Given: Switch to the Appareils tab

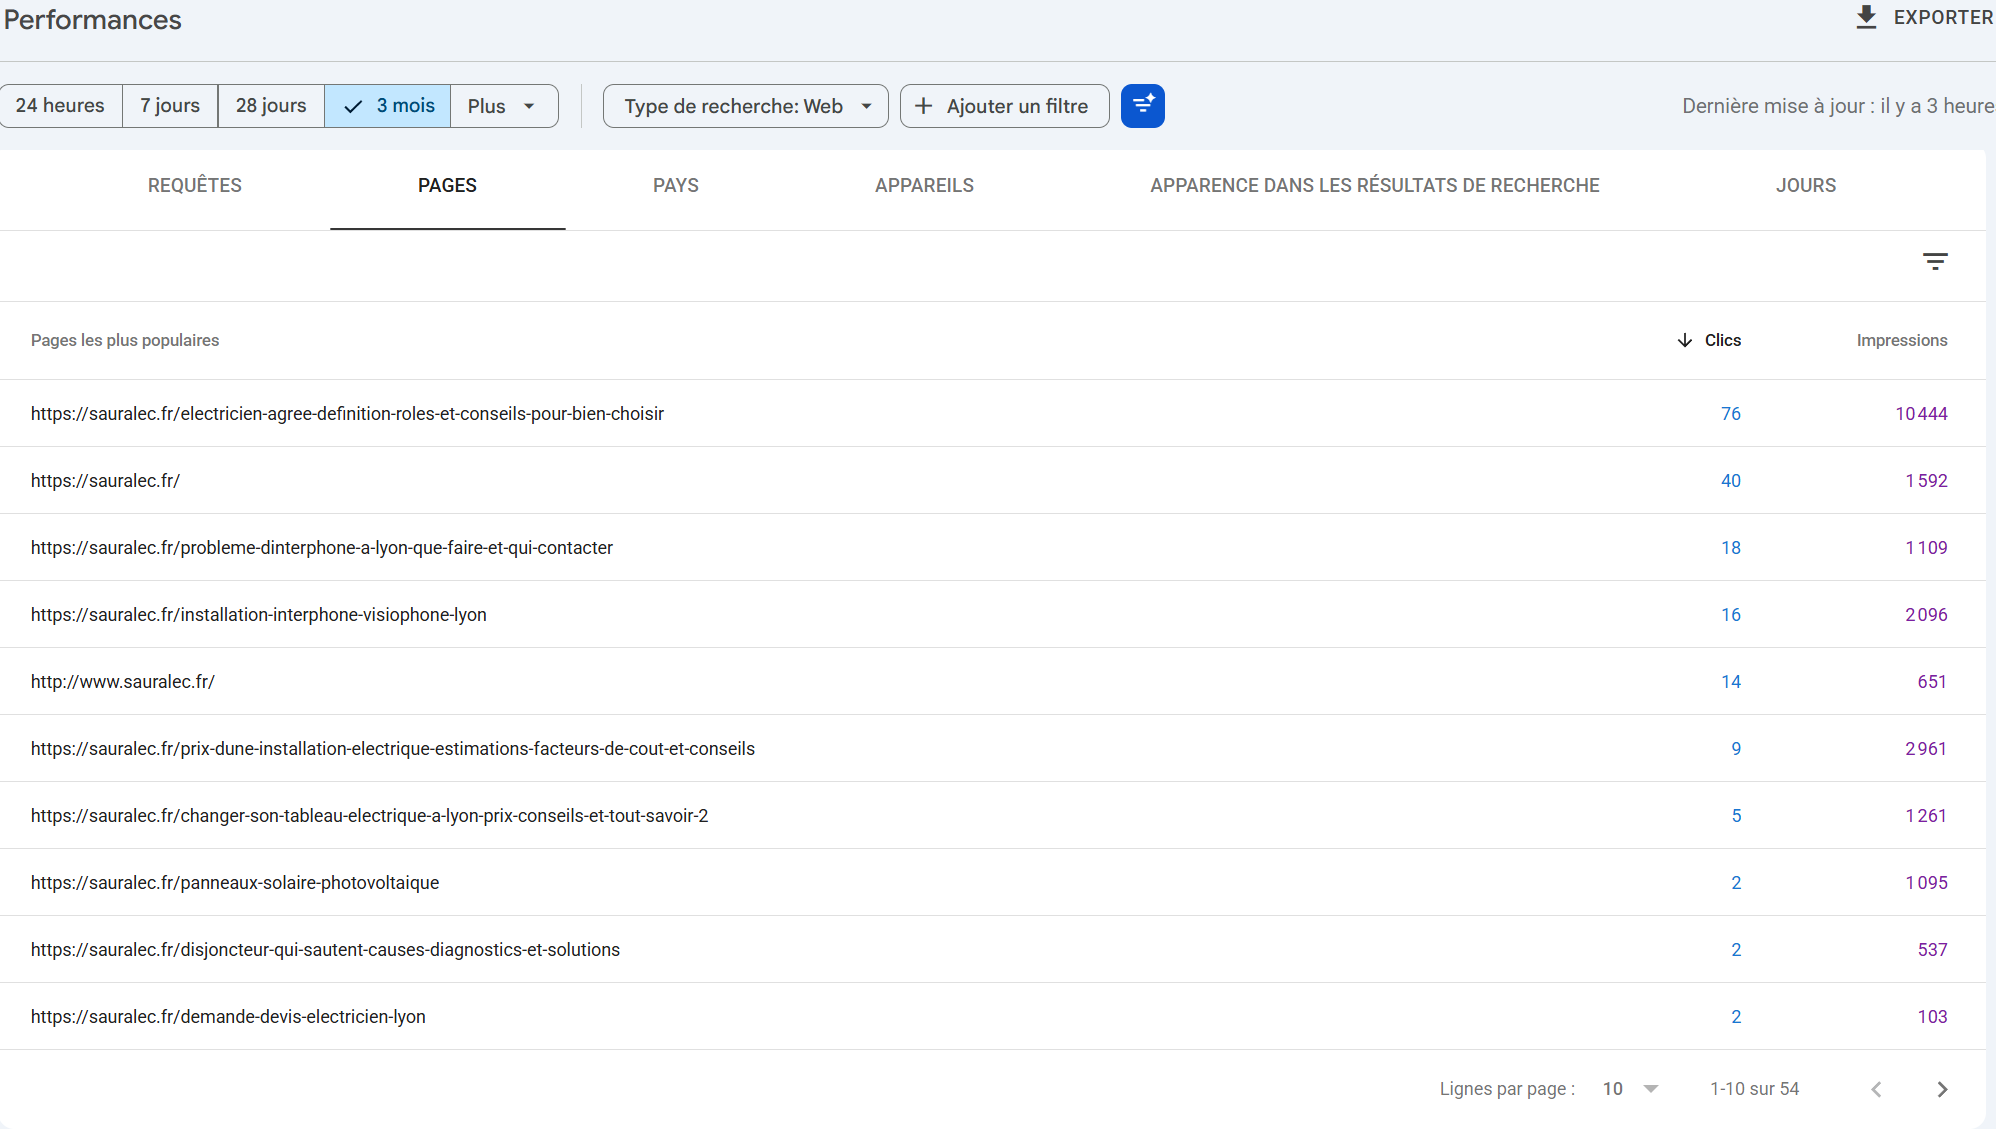Looking at the screenshot, I should coord(924,186).
